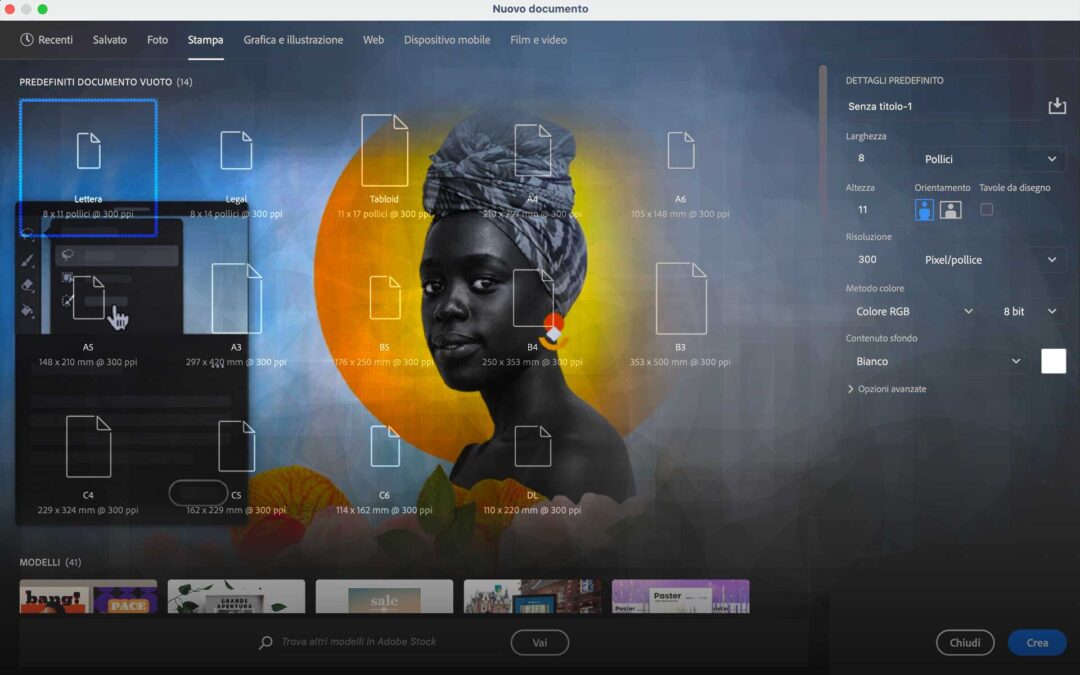This screenshot has width=1080, height=675.
Task: Switch to the Web tab
Action: [373, 40]
